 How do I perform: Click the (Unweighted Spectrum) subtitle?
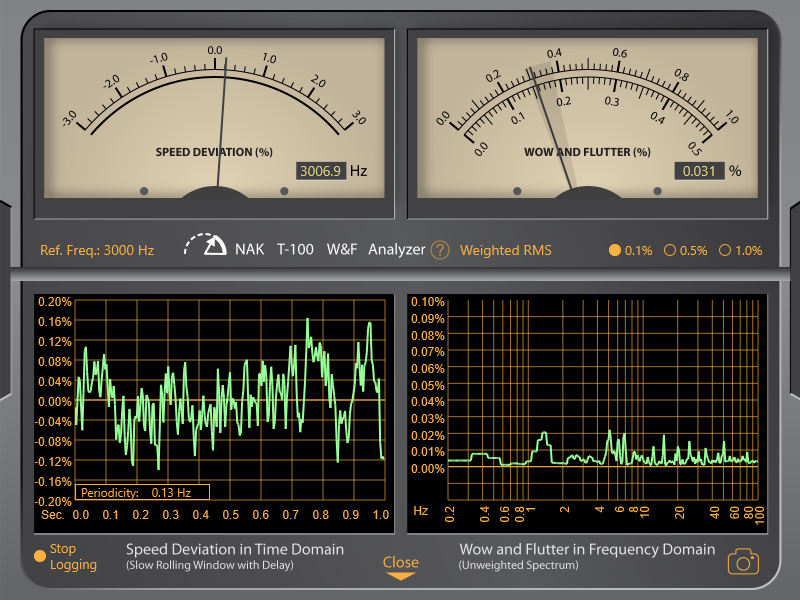518,565
